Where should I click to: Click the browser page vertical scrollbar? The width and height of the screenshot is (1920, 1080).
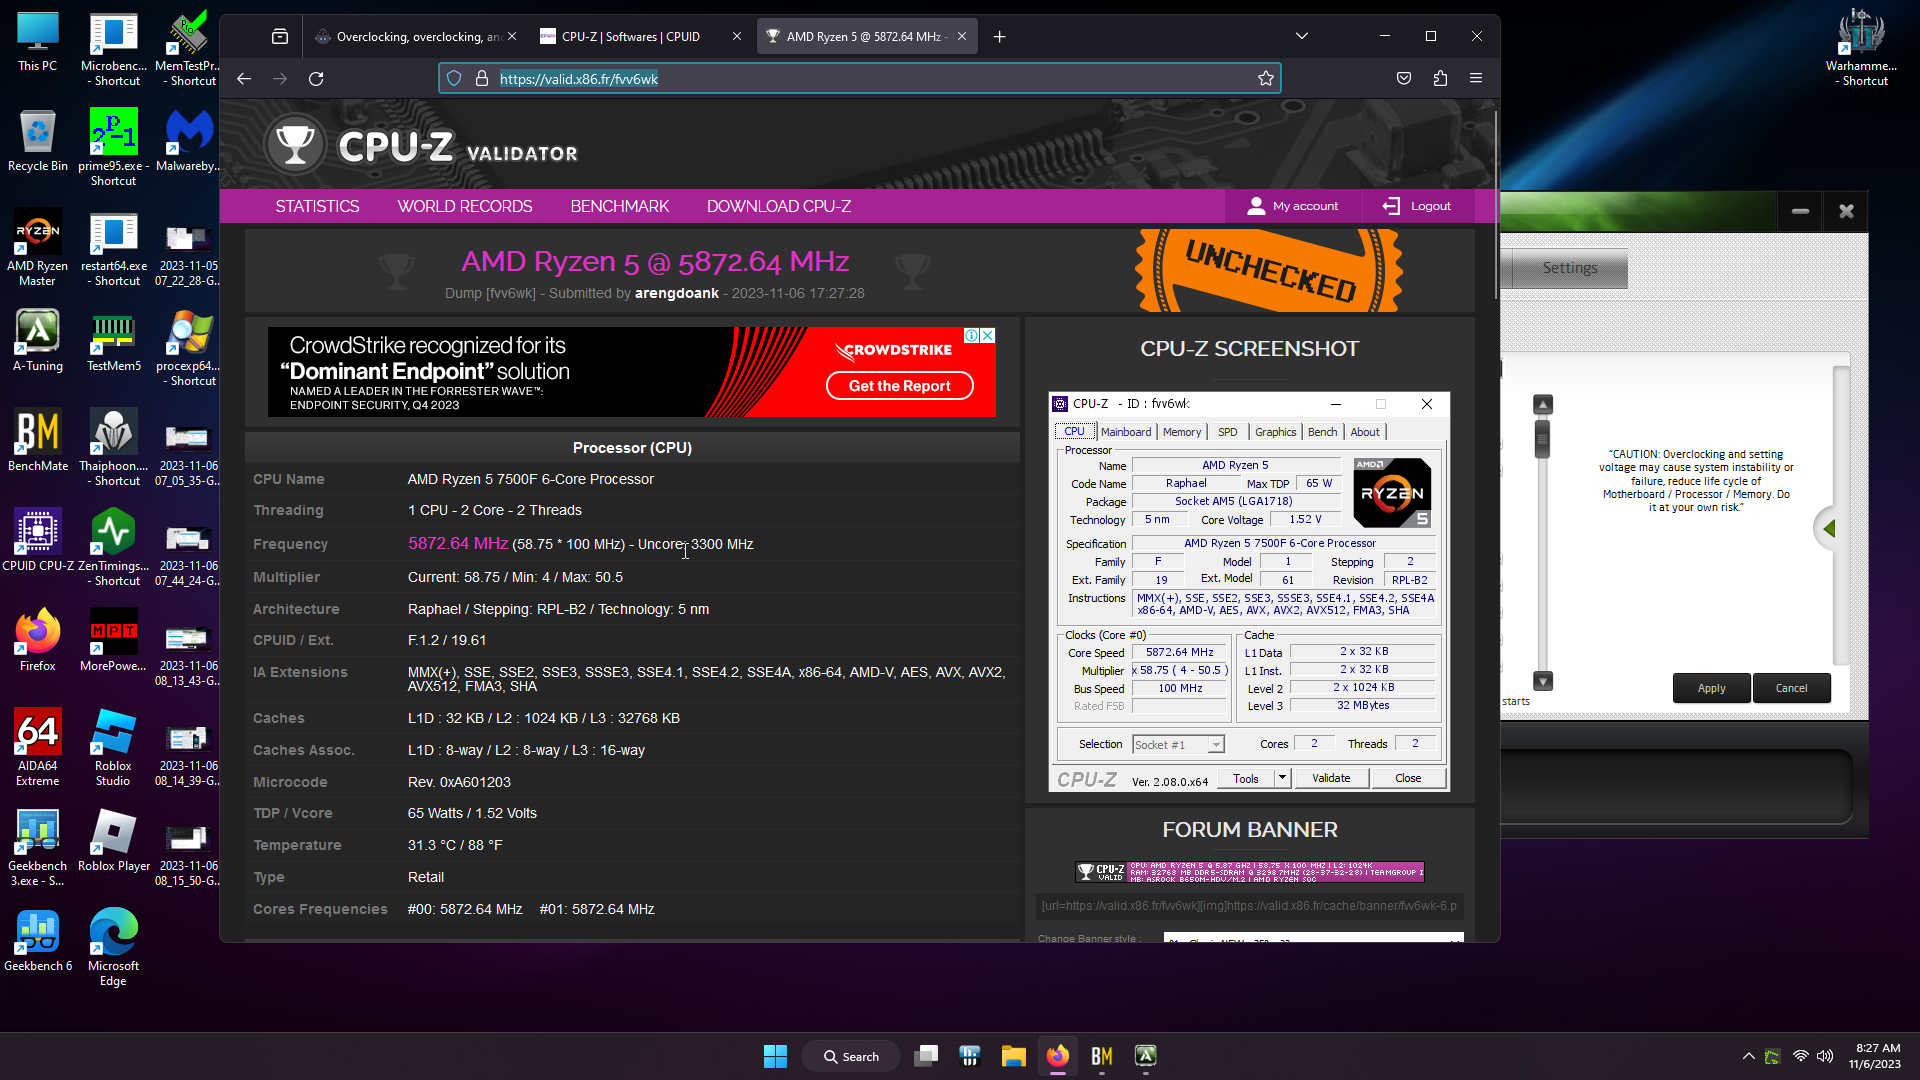1495,205
